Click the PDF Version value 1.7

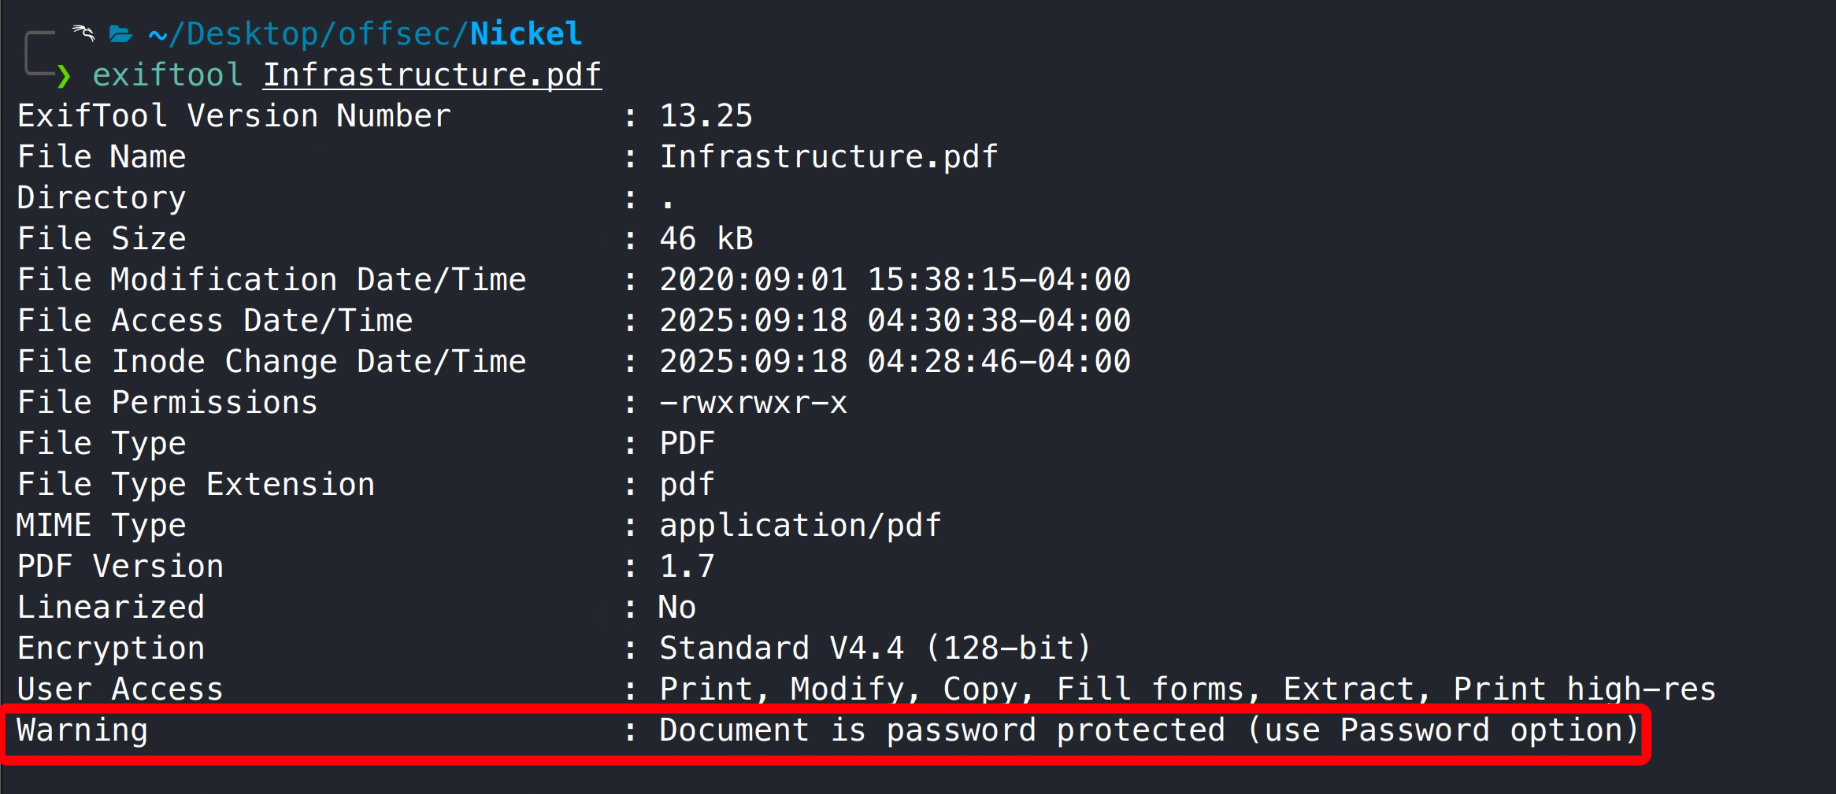click(x=687, y=567)
